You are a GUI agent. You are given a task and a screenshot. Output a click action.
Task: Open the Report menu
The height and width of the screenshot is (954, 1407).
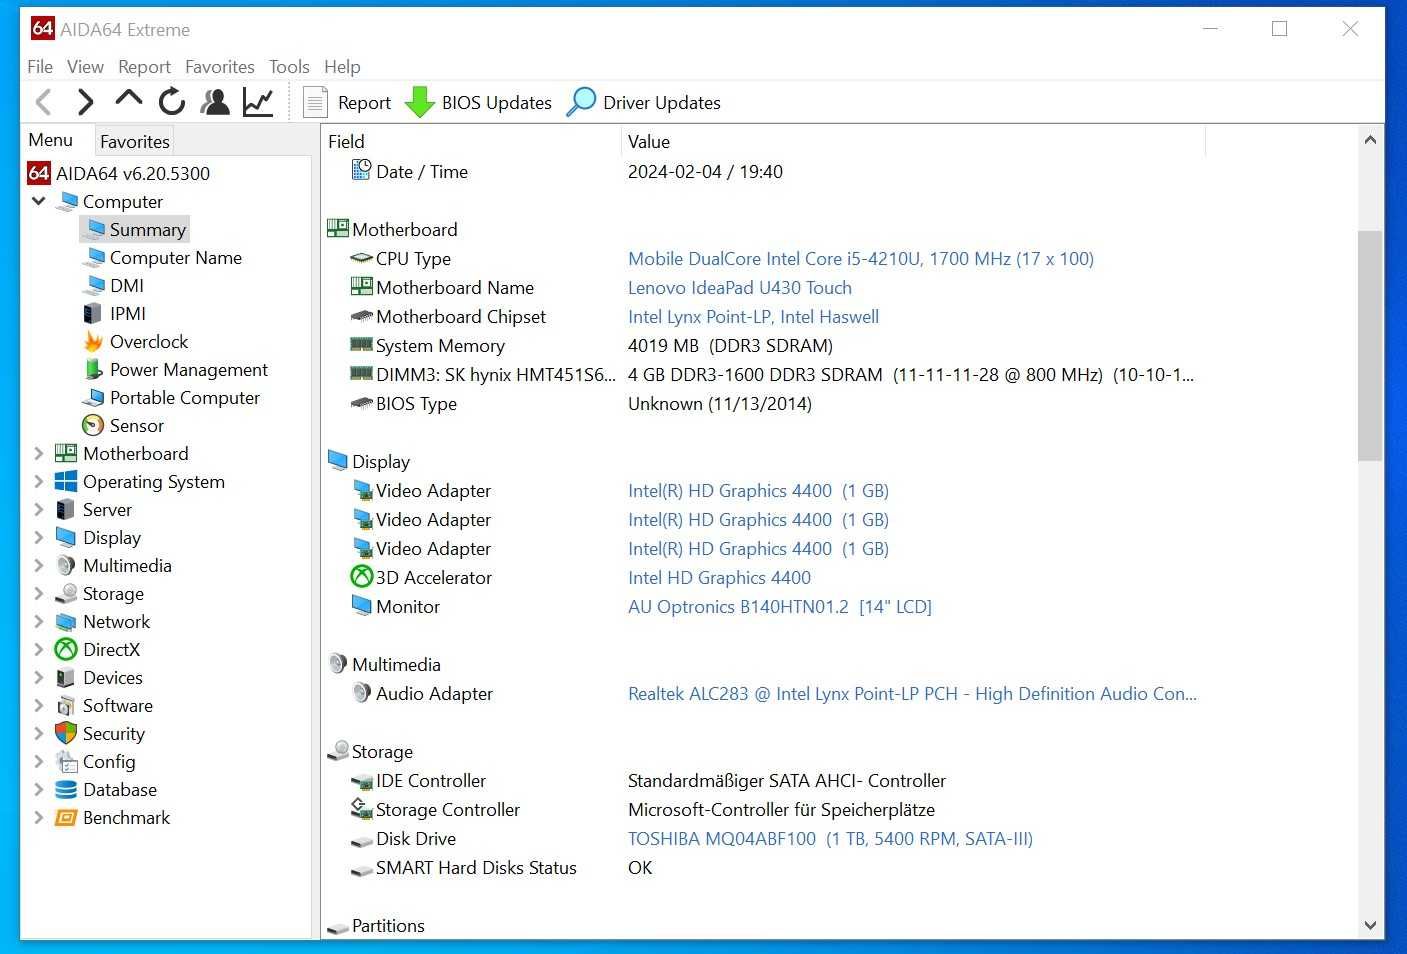[144, 67]
